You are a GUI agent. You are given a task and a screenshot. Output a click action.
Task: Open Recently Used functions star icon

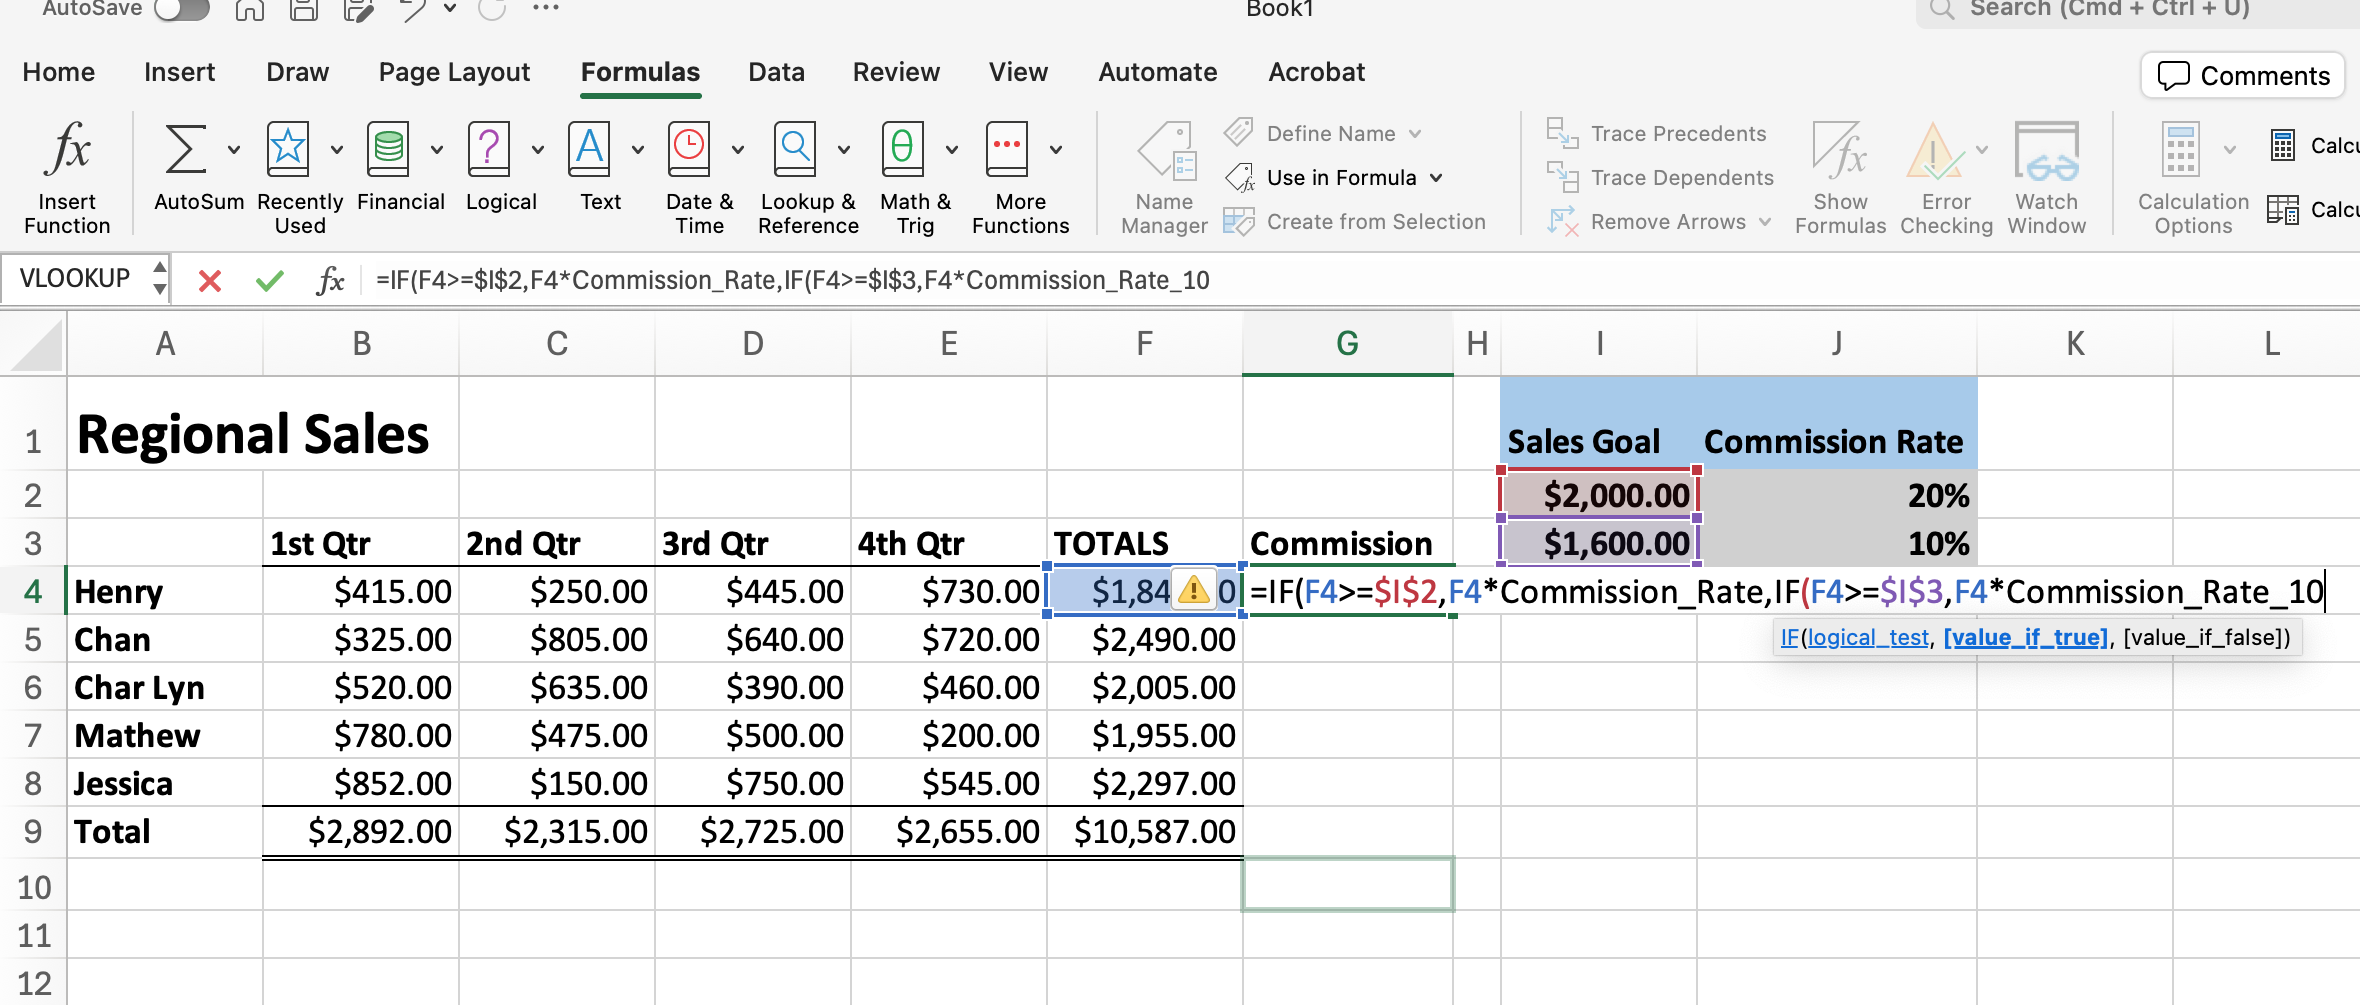tap(288, 150)
